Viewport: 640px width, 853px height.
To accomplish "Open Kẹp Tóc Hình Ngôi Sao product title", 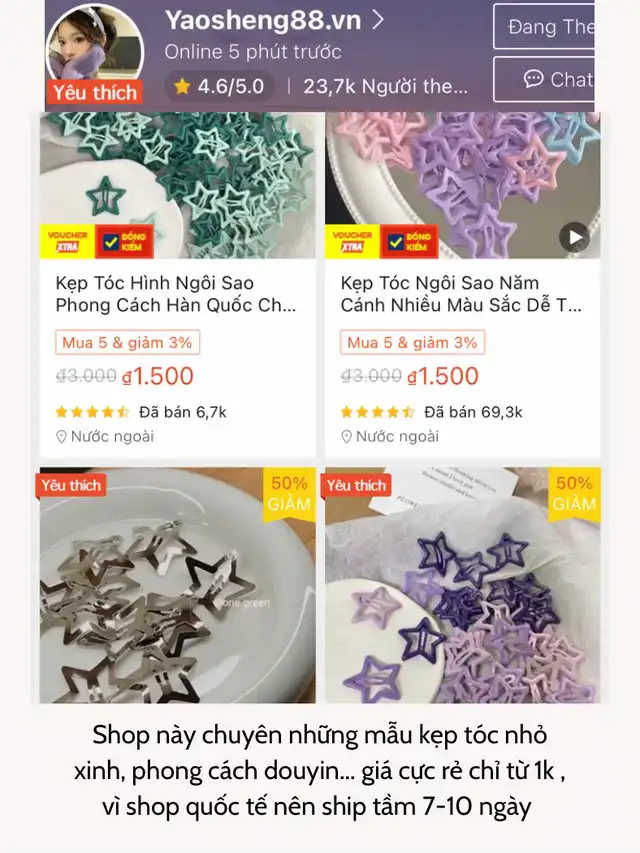I will click(176, 294).
